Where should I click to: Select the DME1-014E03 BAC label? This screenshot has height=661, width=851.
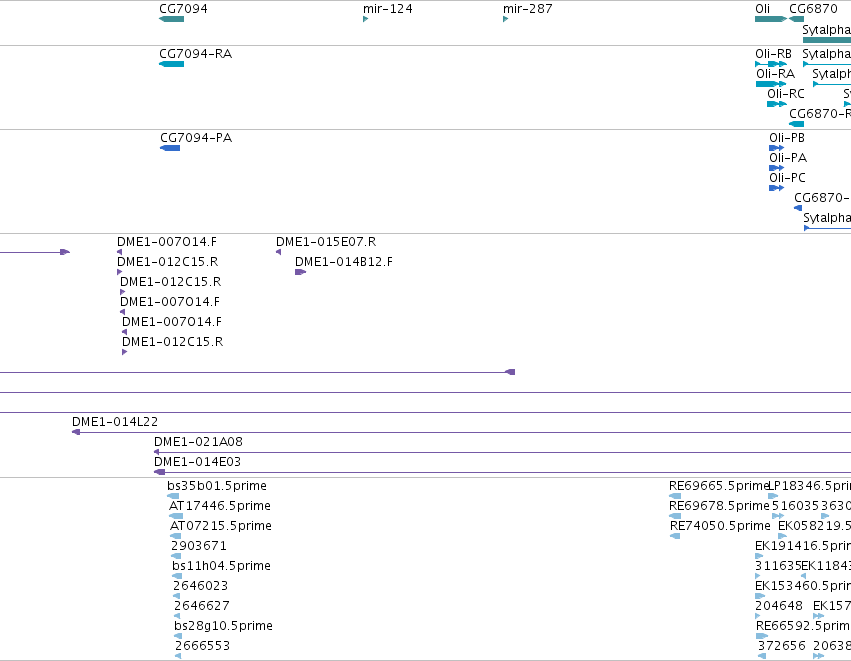tap(197, 462)
